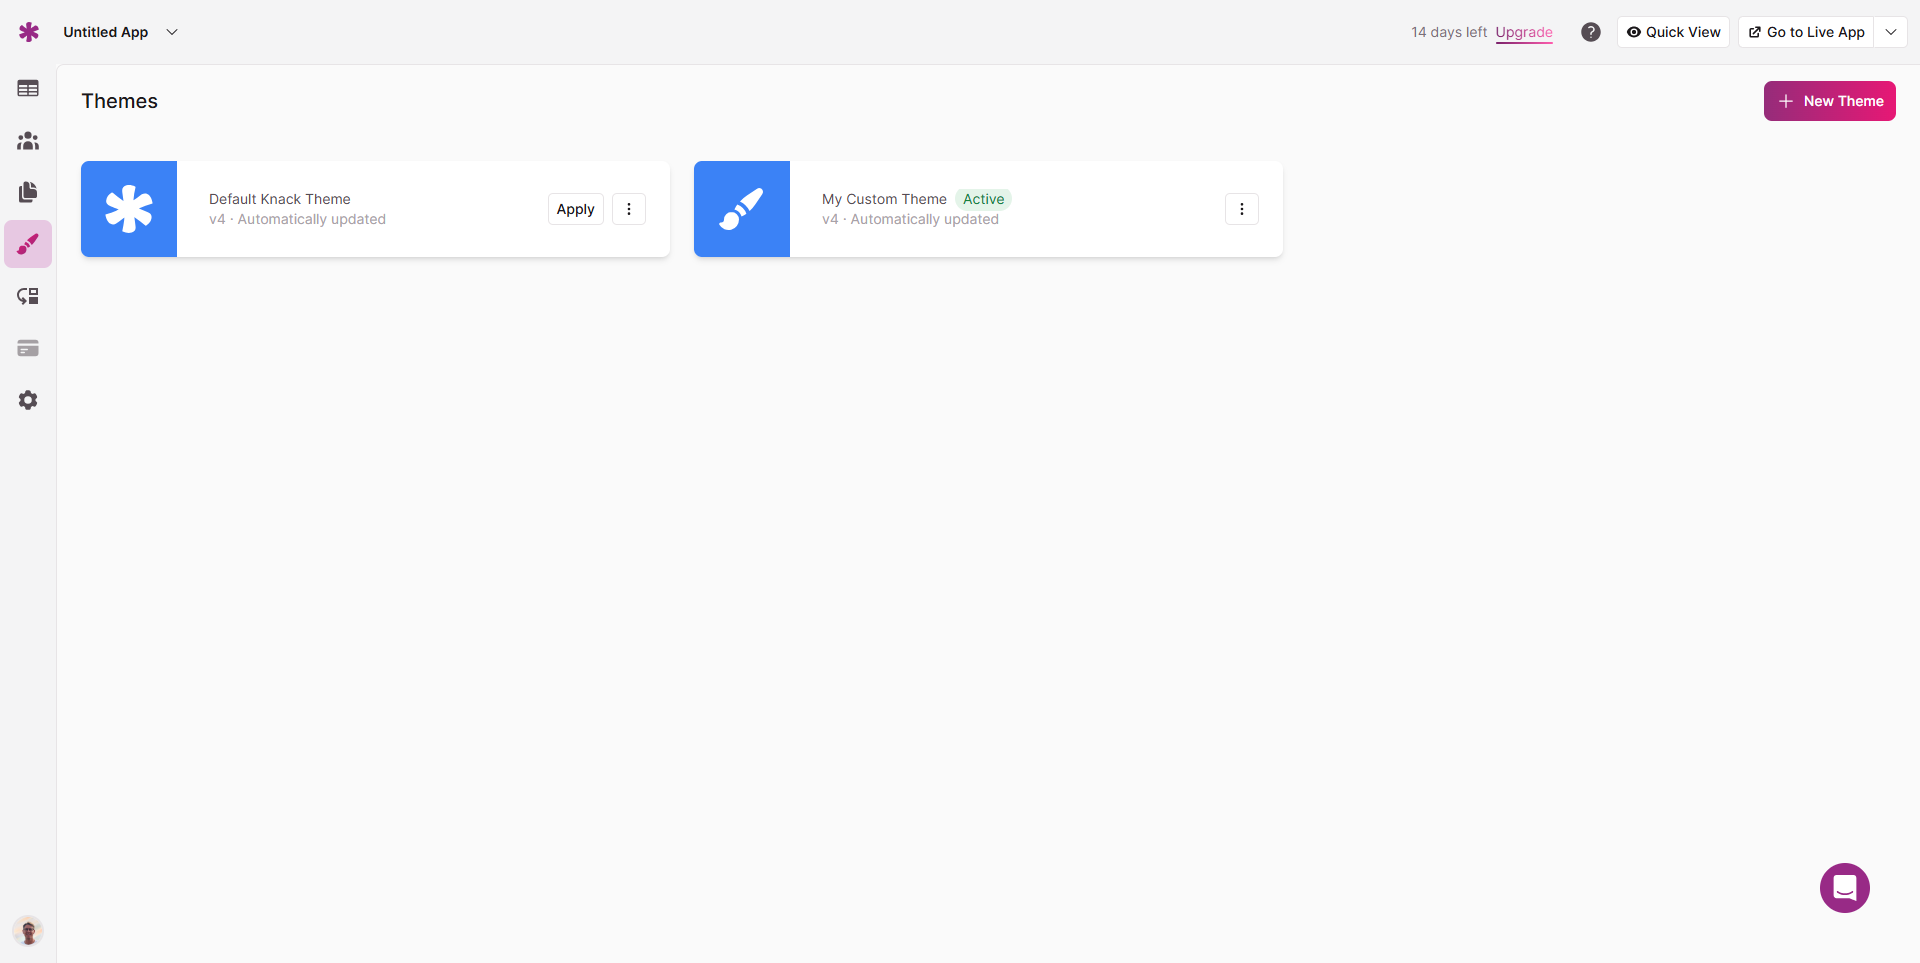Expand the Untitled App dropdown
The height and width of the screenshot is (963, 1920).
(172, 32)
